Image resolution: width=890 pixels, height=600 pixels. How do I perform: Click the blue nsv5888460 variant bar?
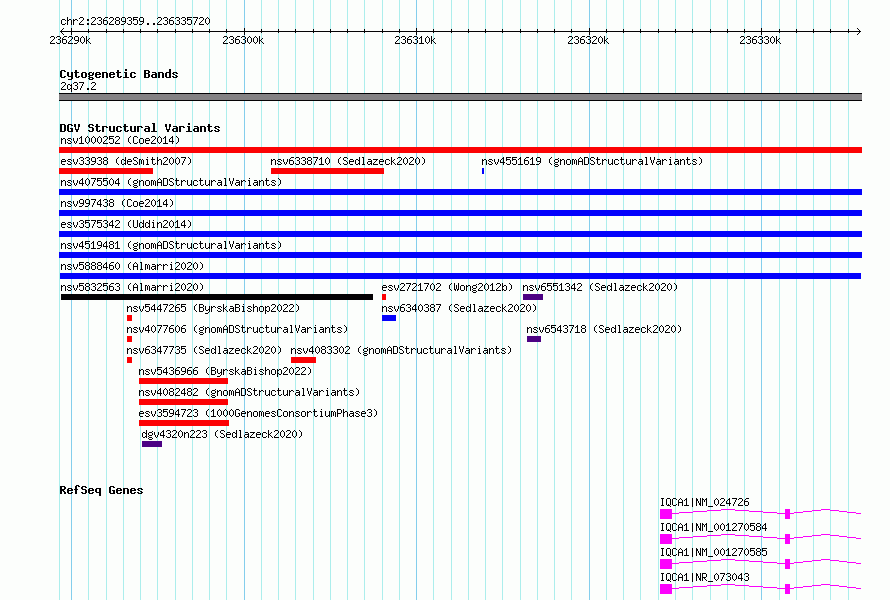click(x=460, y=276)
